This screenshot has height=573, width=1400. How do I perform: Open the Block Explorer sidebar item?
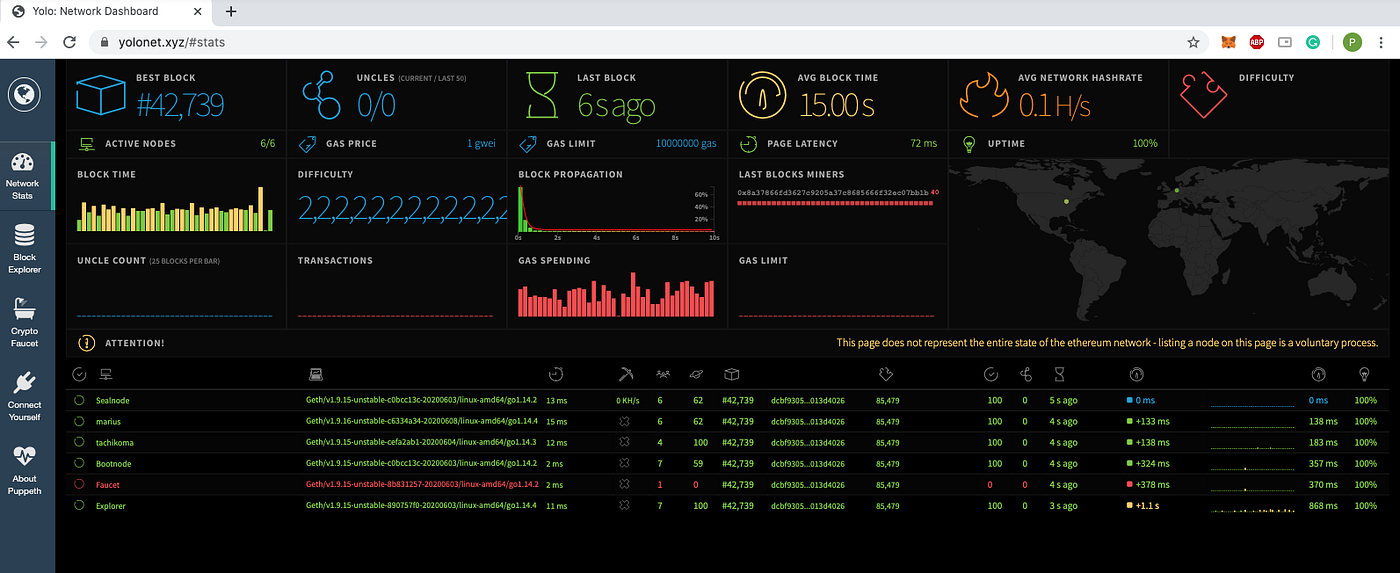point(24,249)
